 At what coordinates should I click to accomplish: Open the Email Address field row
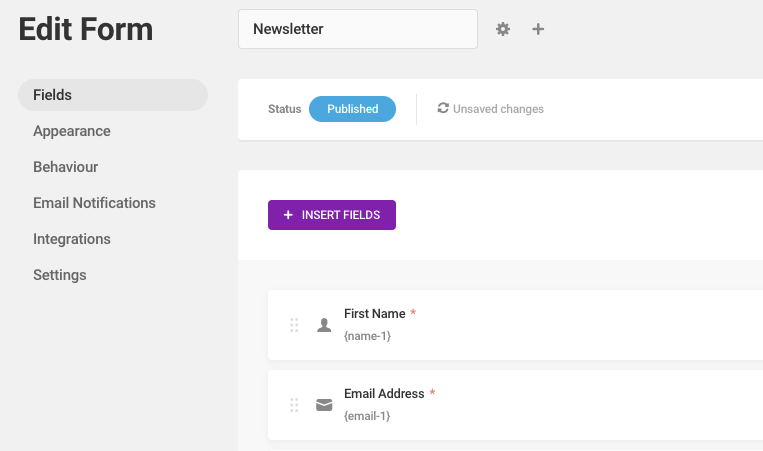click(x=515, y=405)
